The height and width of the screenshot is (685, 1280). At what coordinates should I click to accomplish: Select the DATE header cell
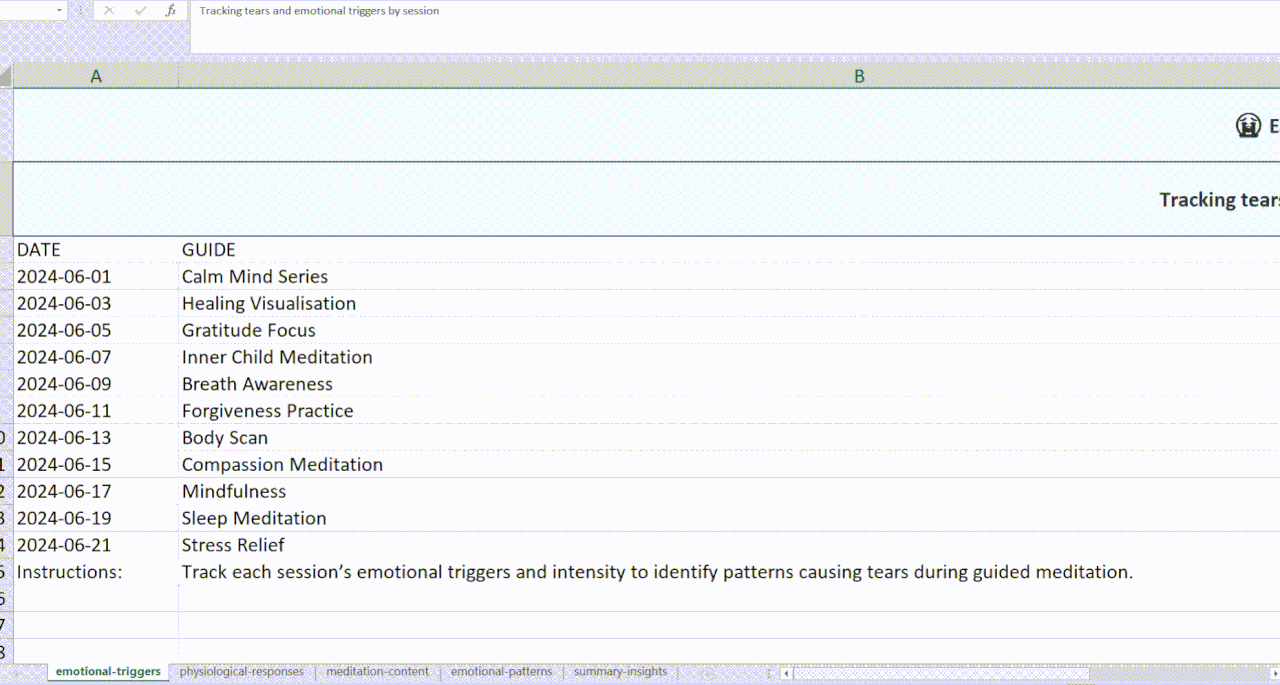(x=96, y=250)
